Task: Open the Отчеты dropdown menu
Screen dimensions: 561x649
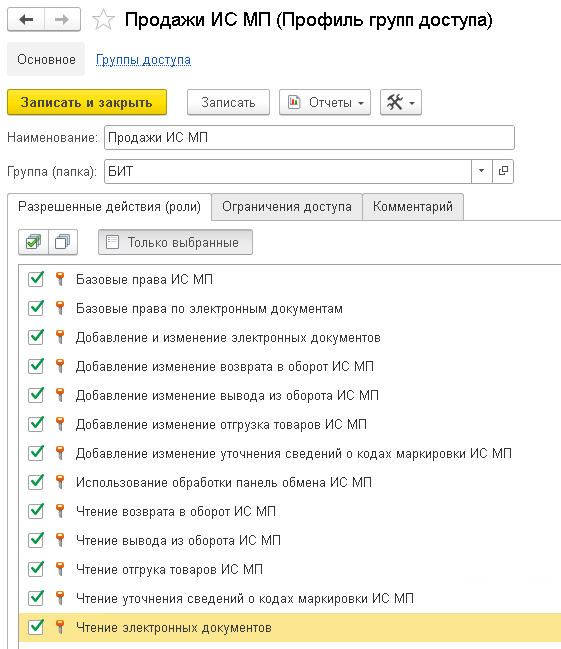Action: pyautogui.click(x=325, y=102)
